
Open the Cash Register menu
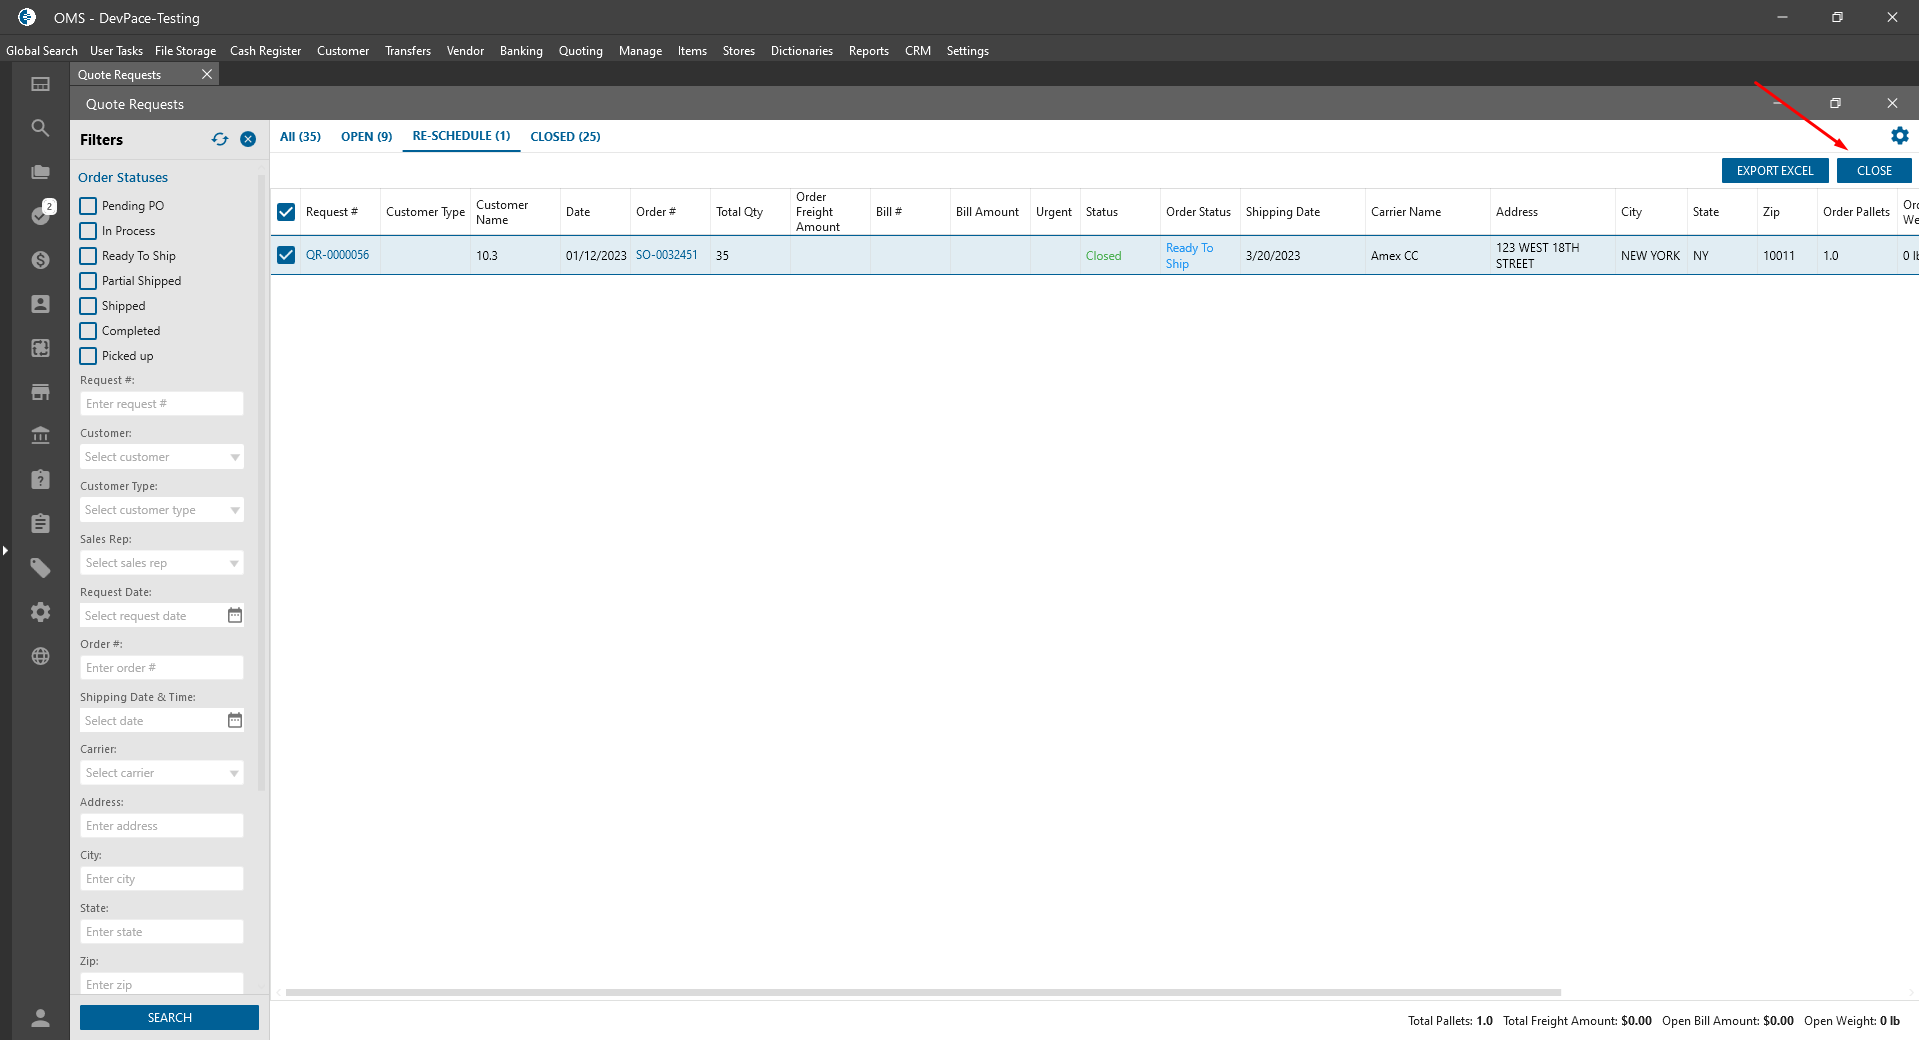[x=265, y=51]
